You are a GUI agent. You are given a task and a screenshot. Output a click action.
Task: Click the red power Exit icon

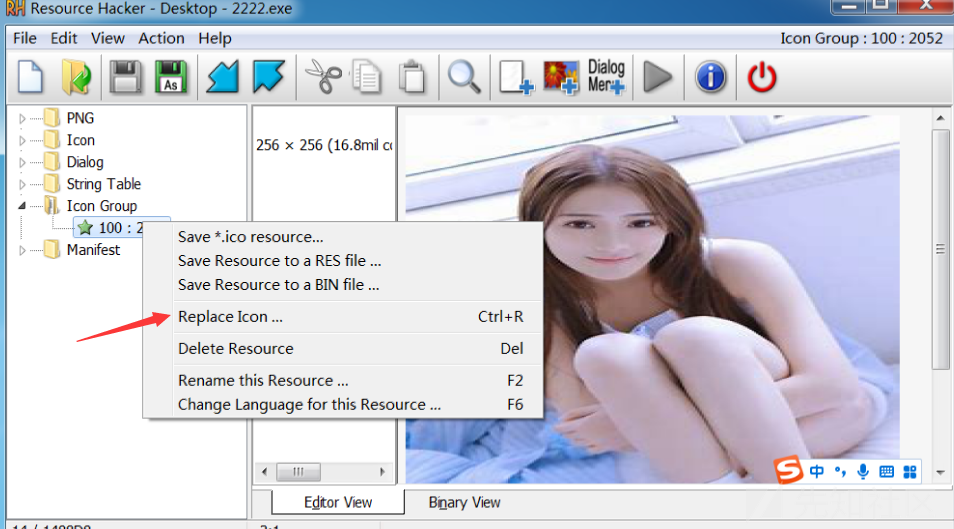tap(762, 77)
